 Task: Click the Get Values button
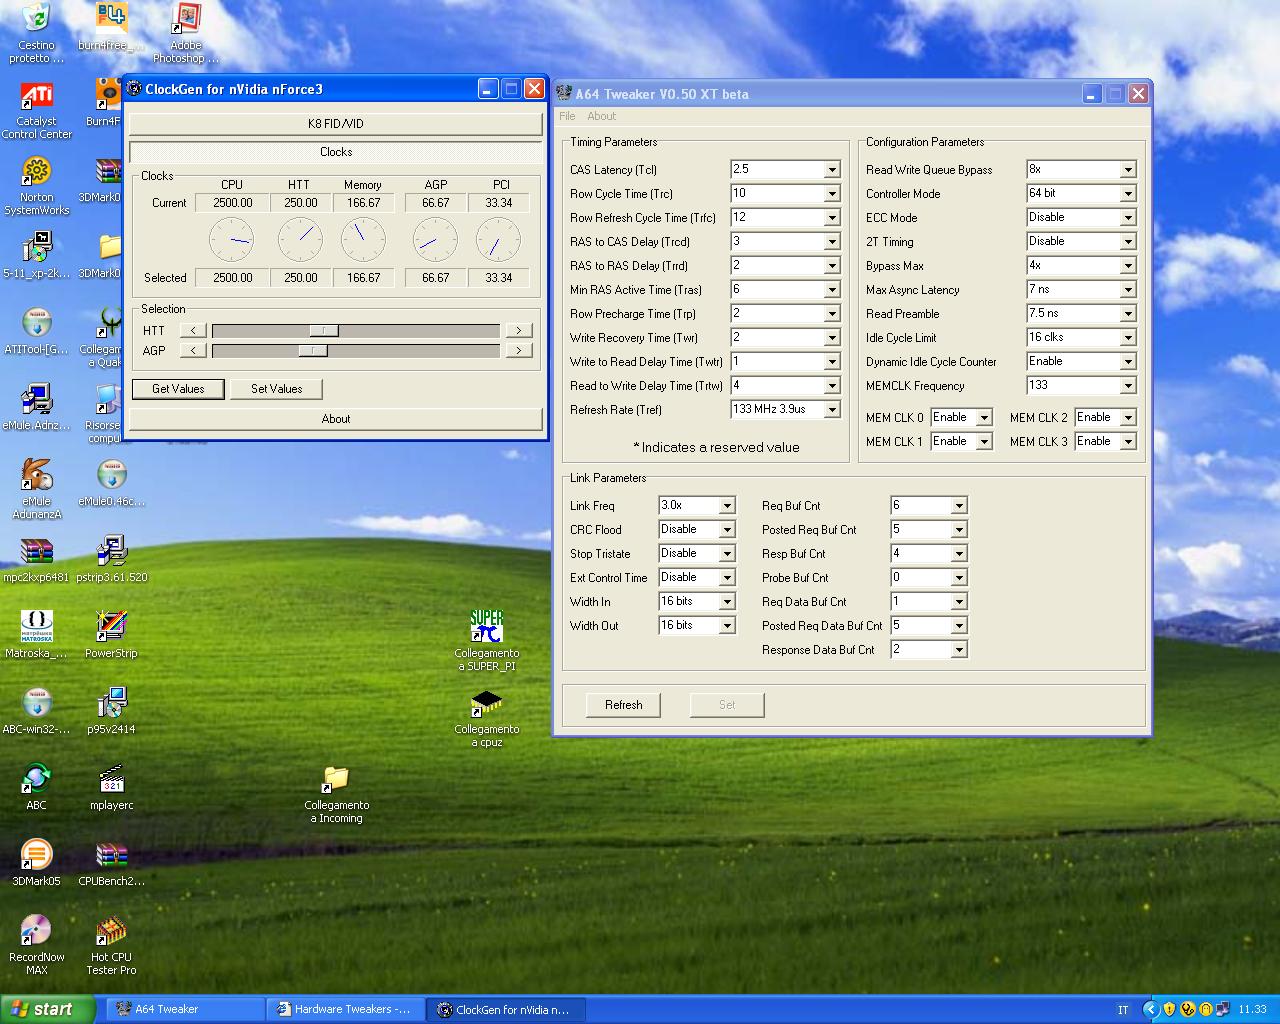pos(178,389)
